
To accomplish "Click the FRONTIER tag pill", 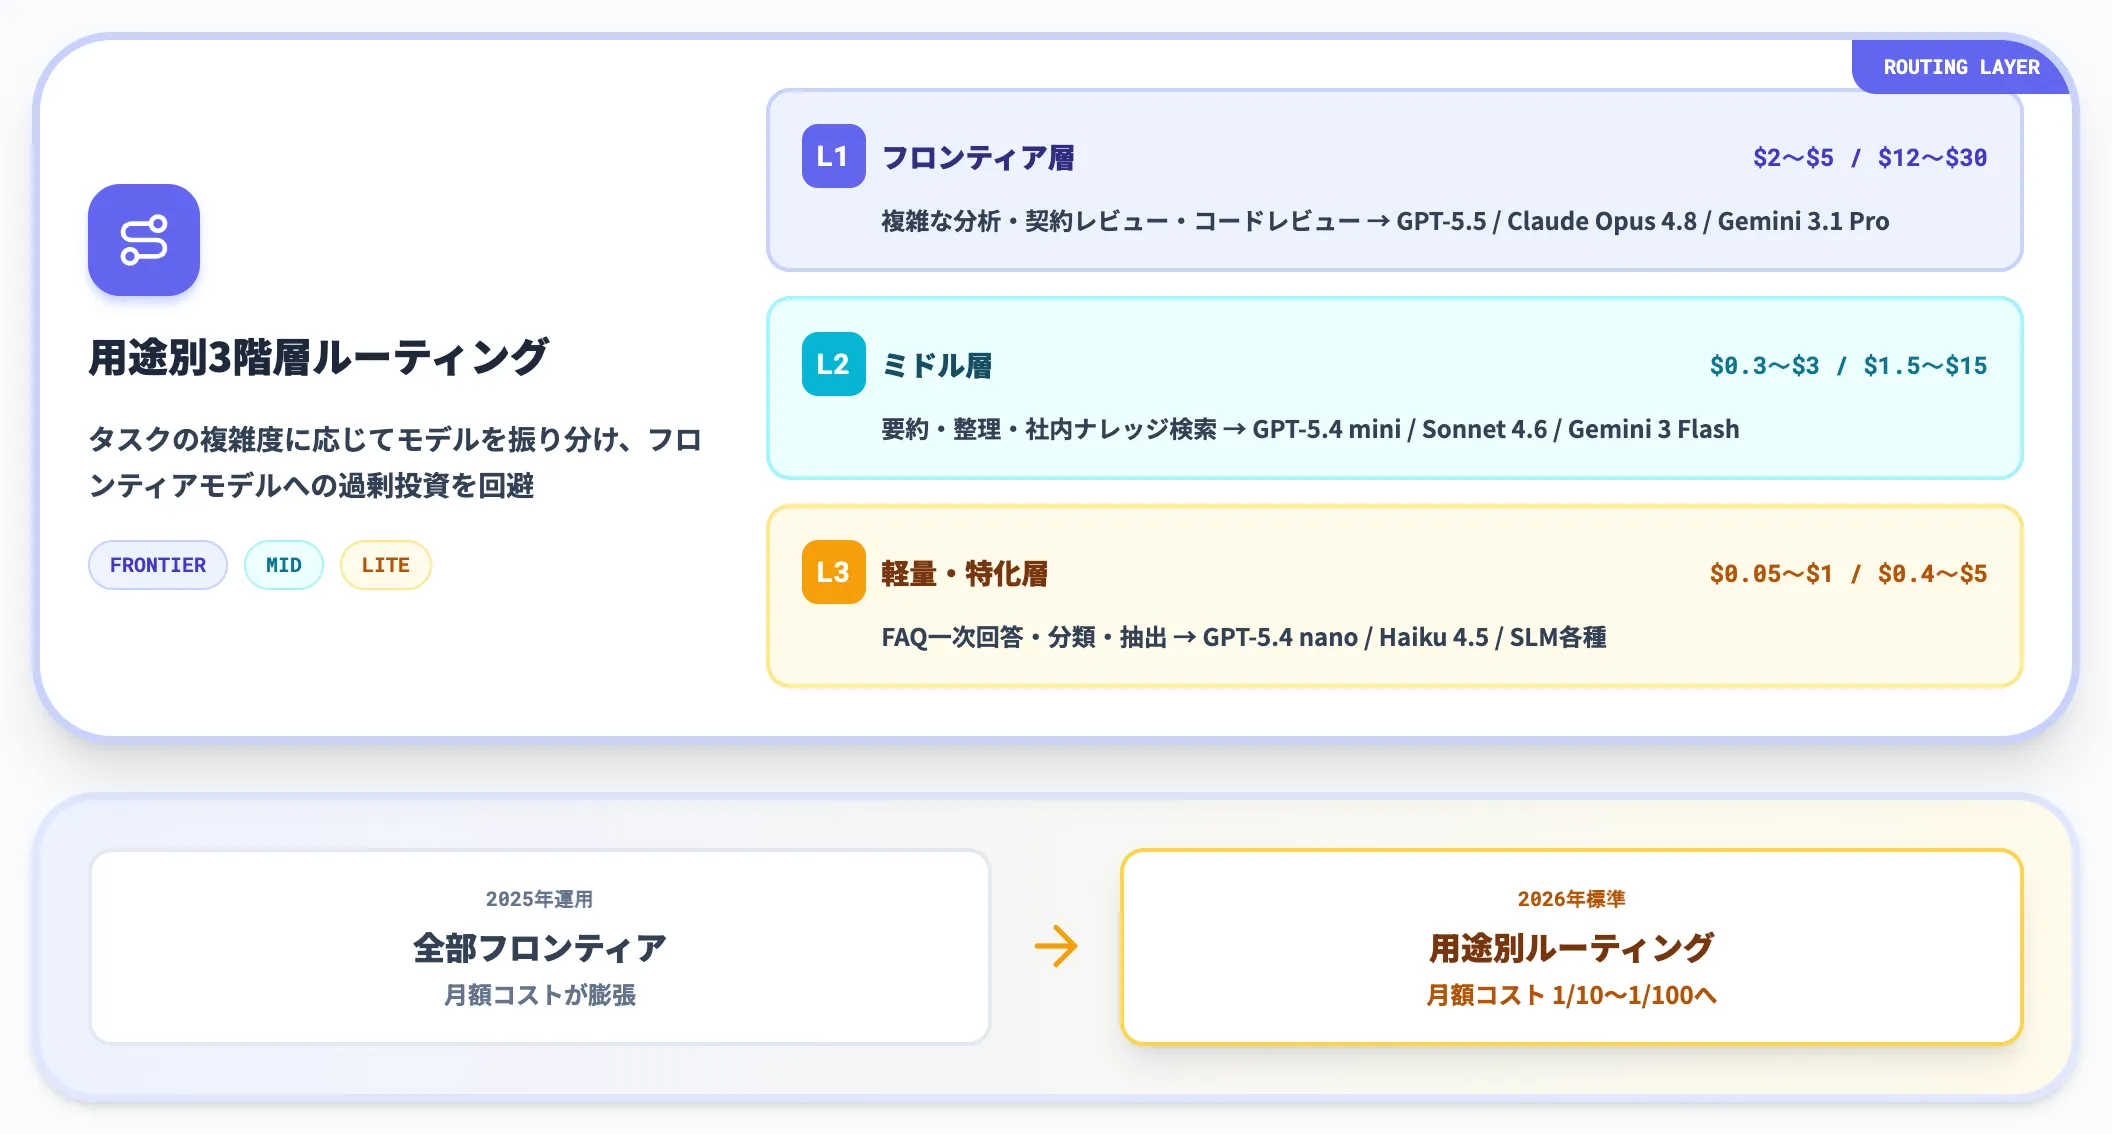I will pyautogui.click(x=158, y=565).
